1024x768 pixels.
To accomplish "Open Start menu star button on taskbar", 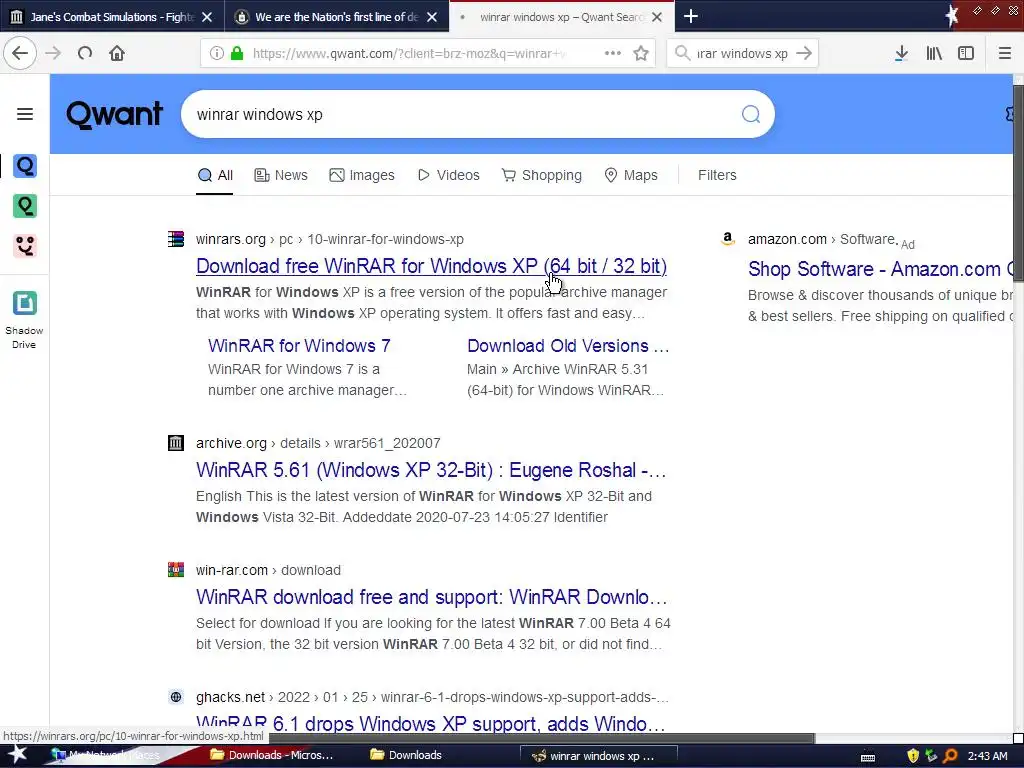I will point(18,756).
